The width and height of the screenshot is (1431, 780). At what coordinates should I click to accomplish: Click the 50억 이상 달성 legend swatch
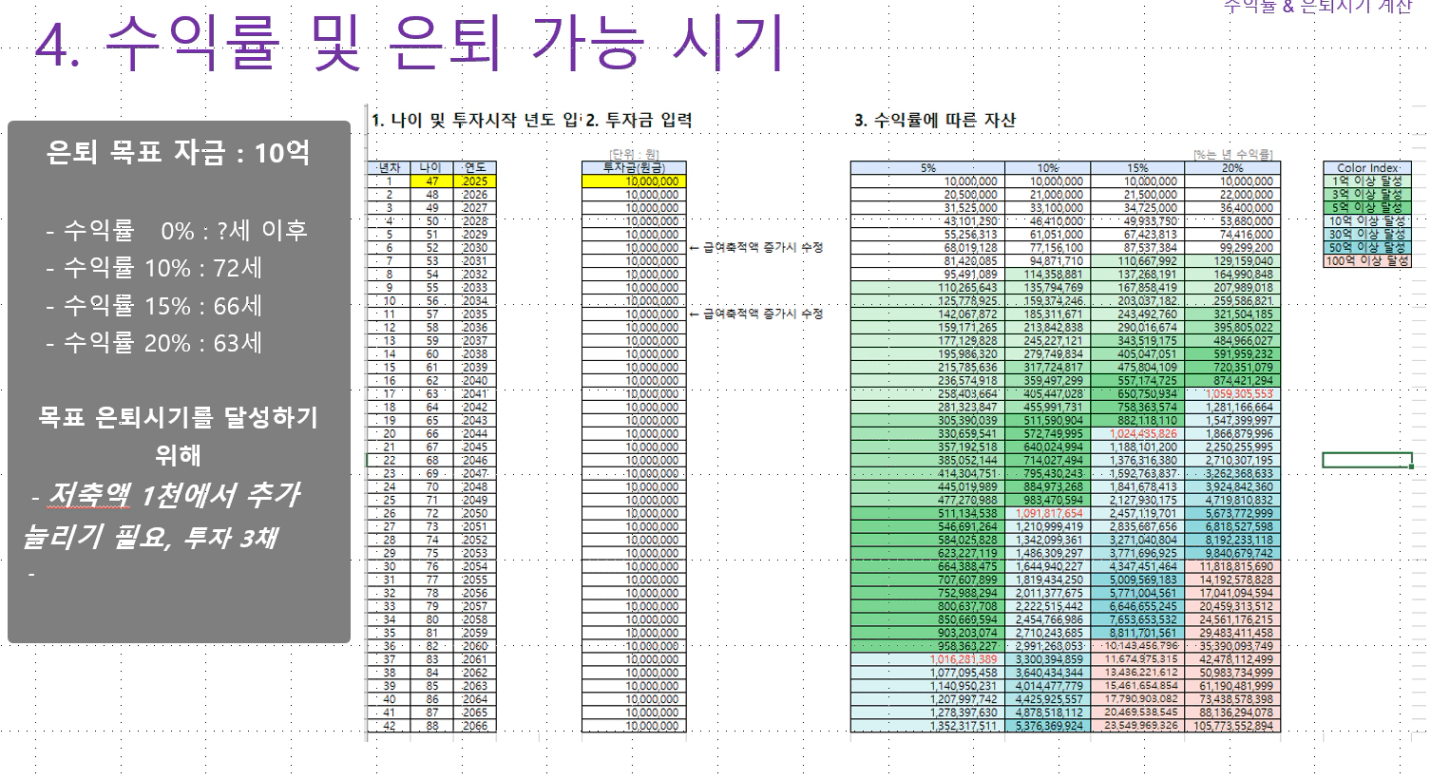(x=1367, y=247)
